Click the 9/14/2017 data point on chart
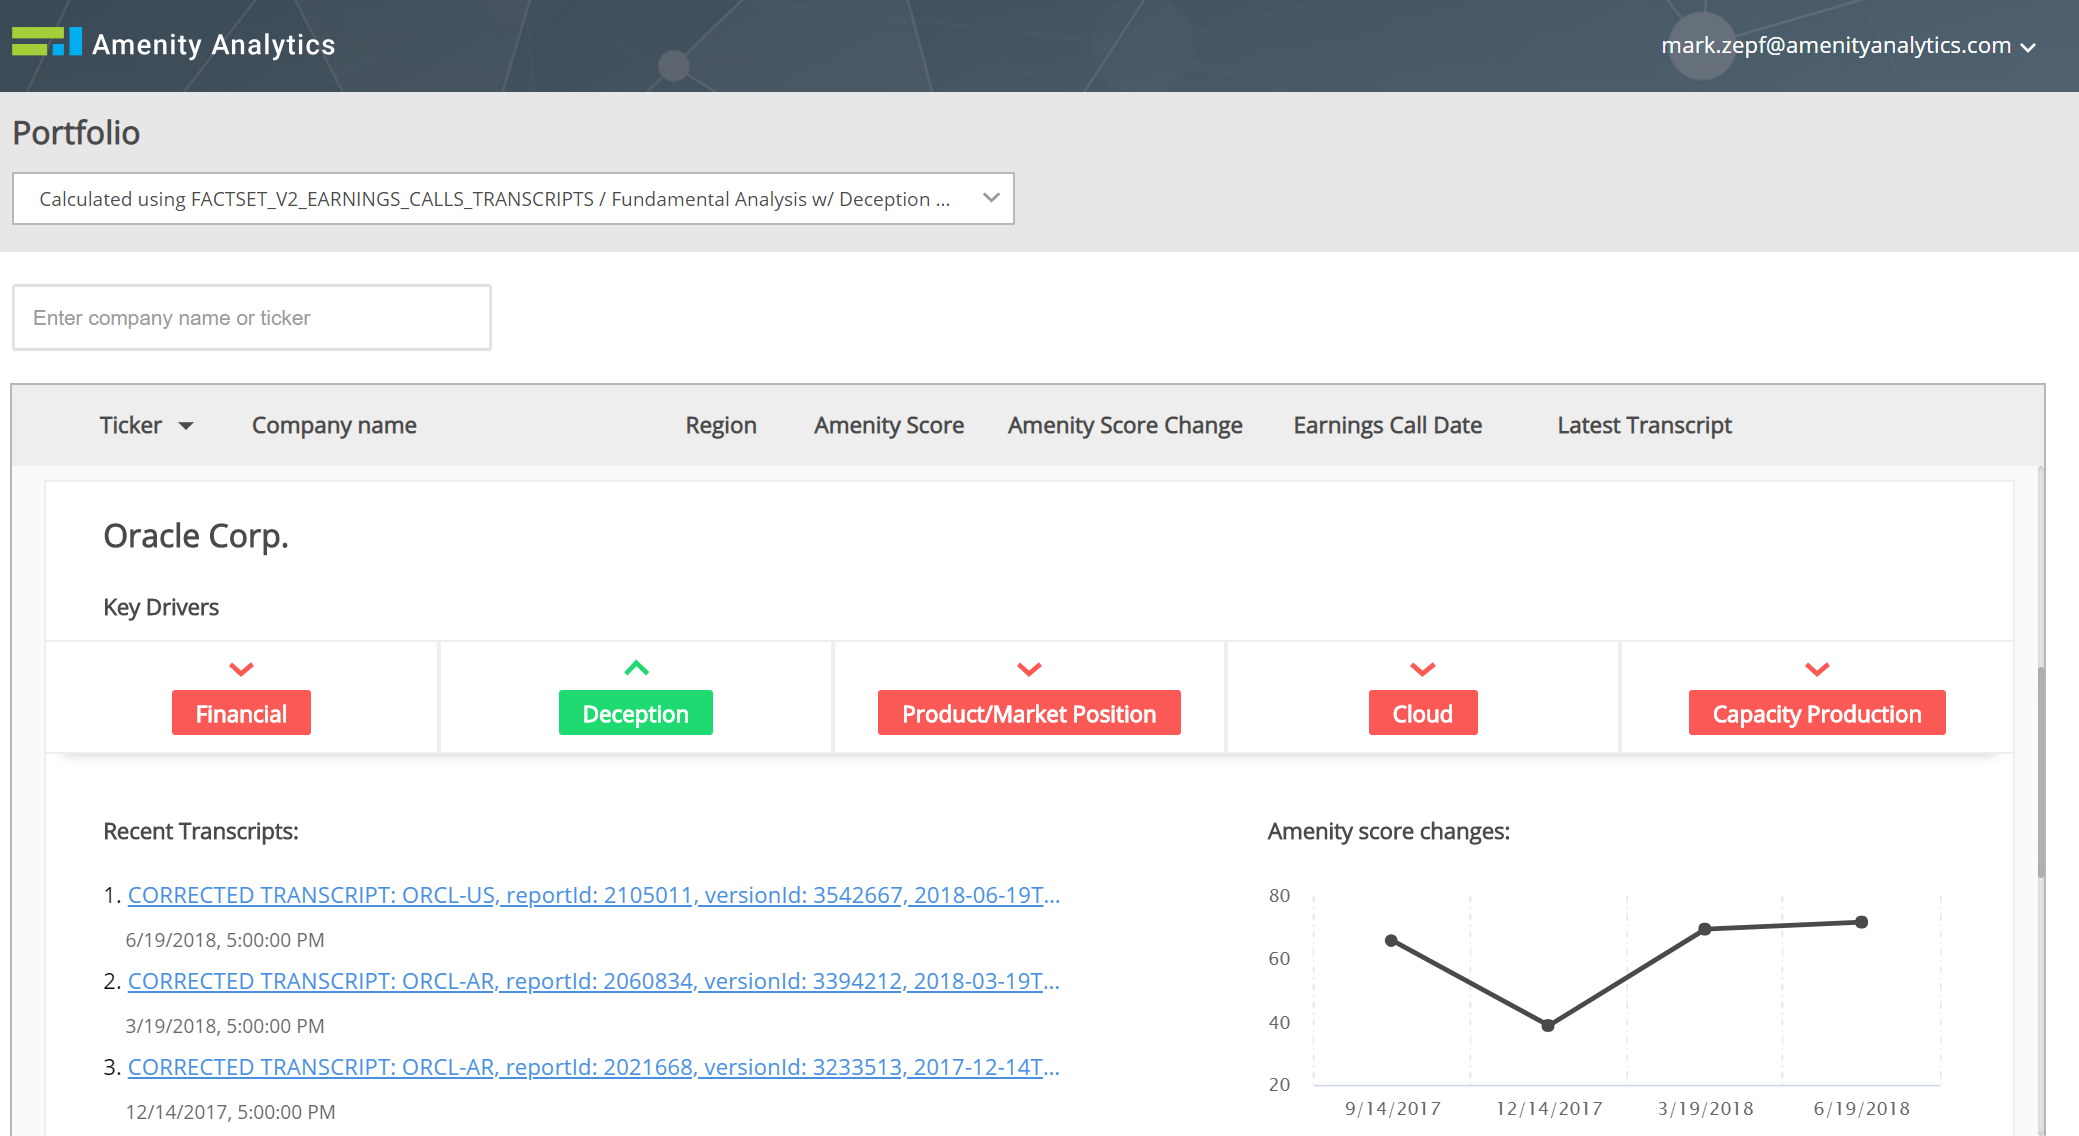2079x1136 pixels. (x=1391, y=940)
